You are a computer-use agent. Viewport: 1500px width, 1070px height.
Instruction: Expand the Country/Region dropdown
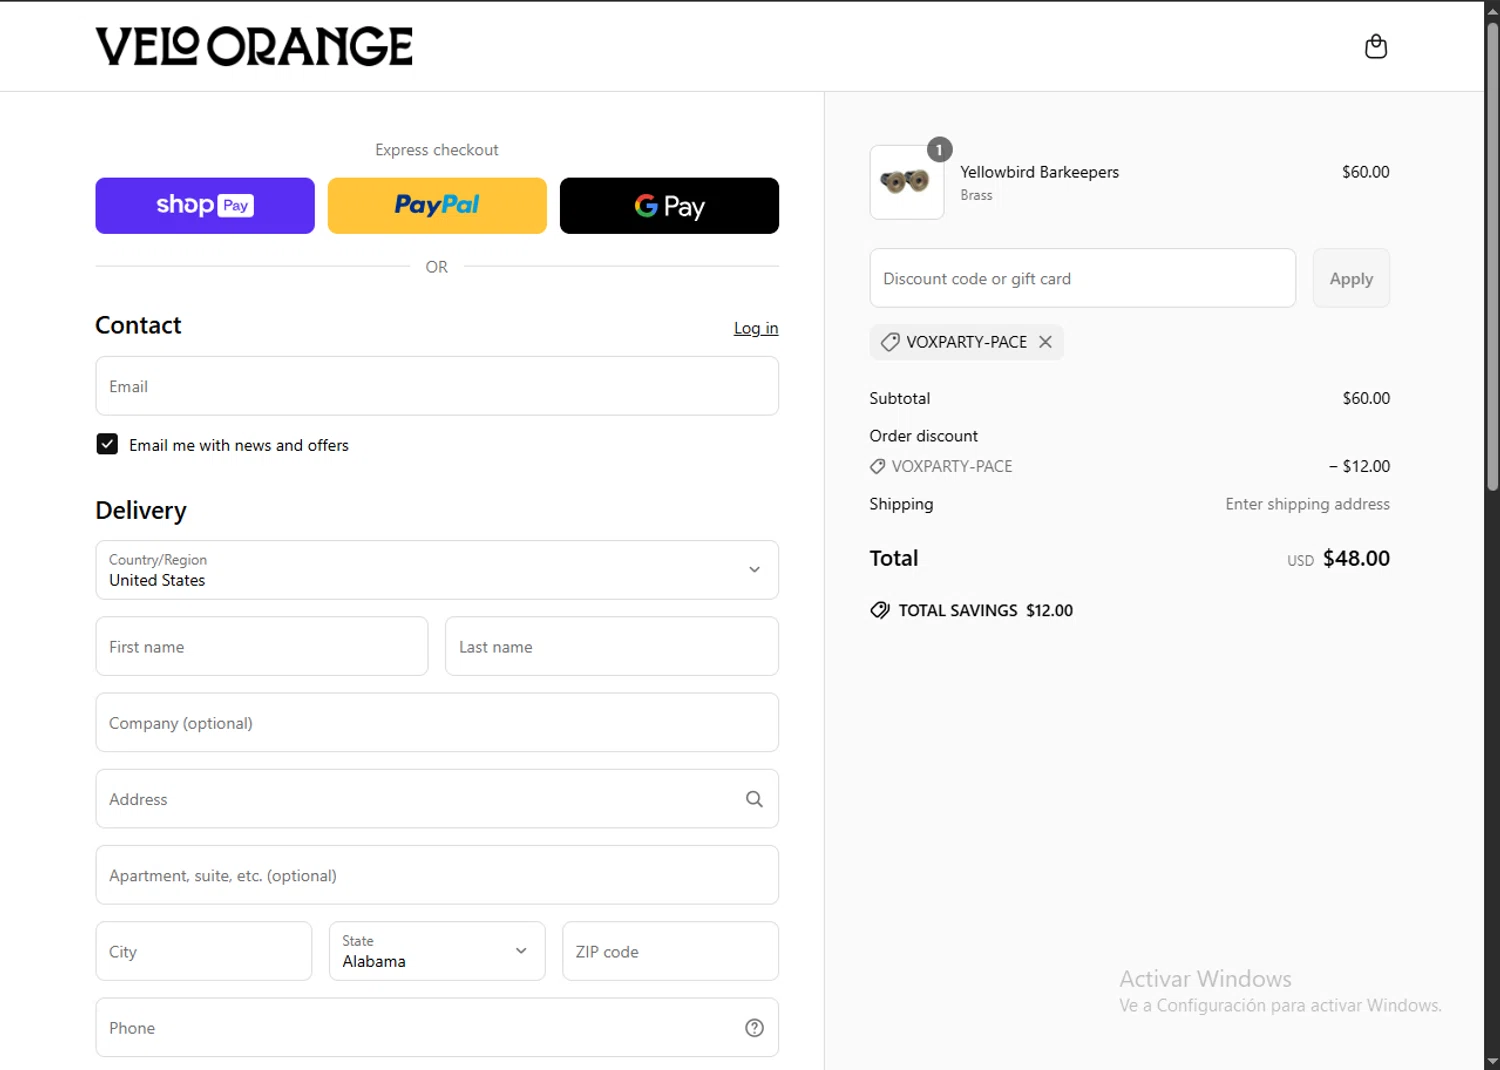click(437, 570)
